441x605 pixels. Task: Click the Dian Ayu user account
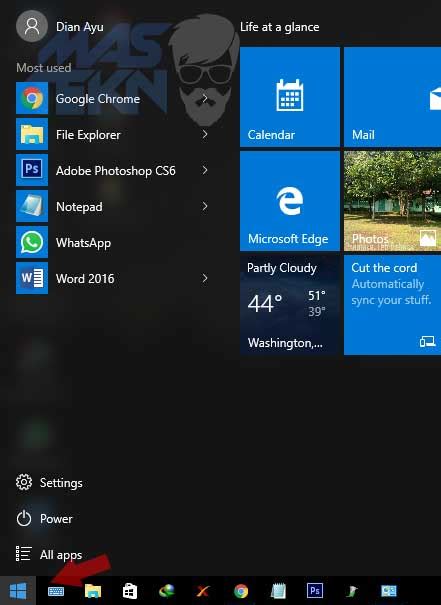pyautogui.click(x=60, y=26)
